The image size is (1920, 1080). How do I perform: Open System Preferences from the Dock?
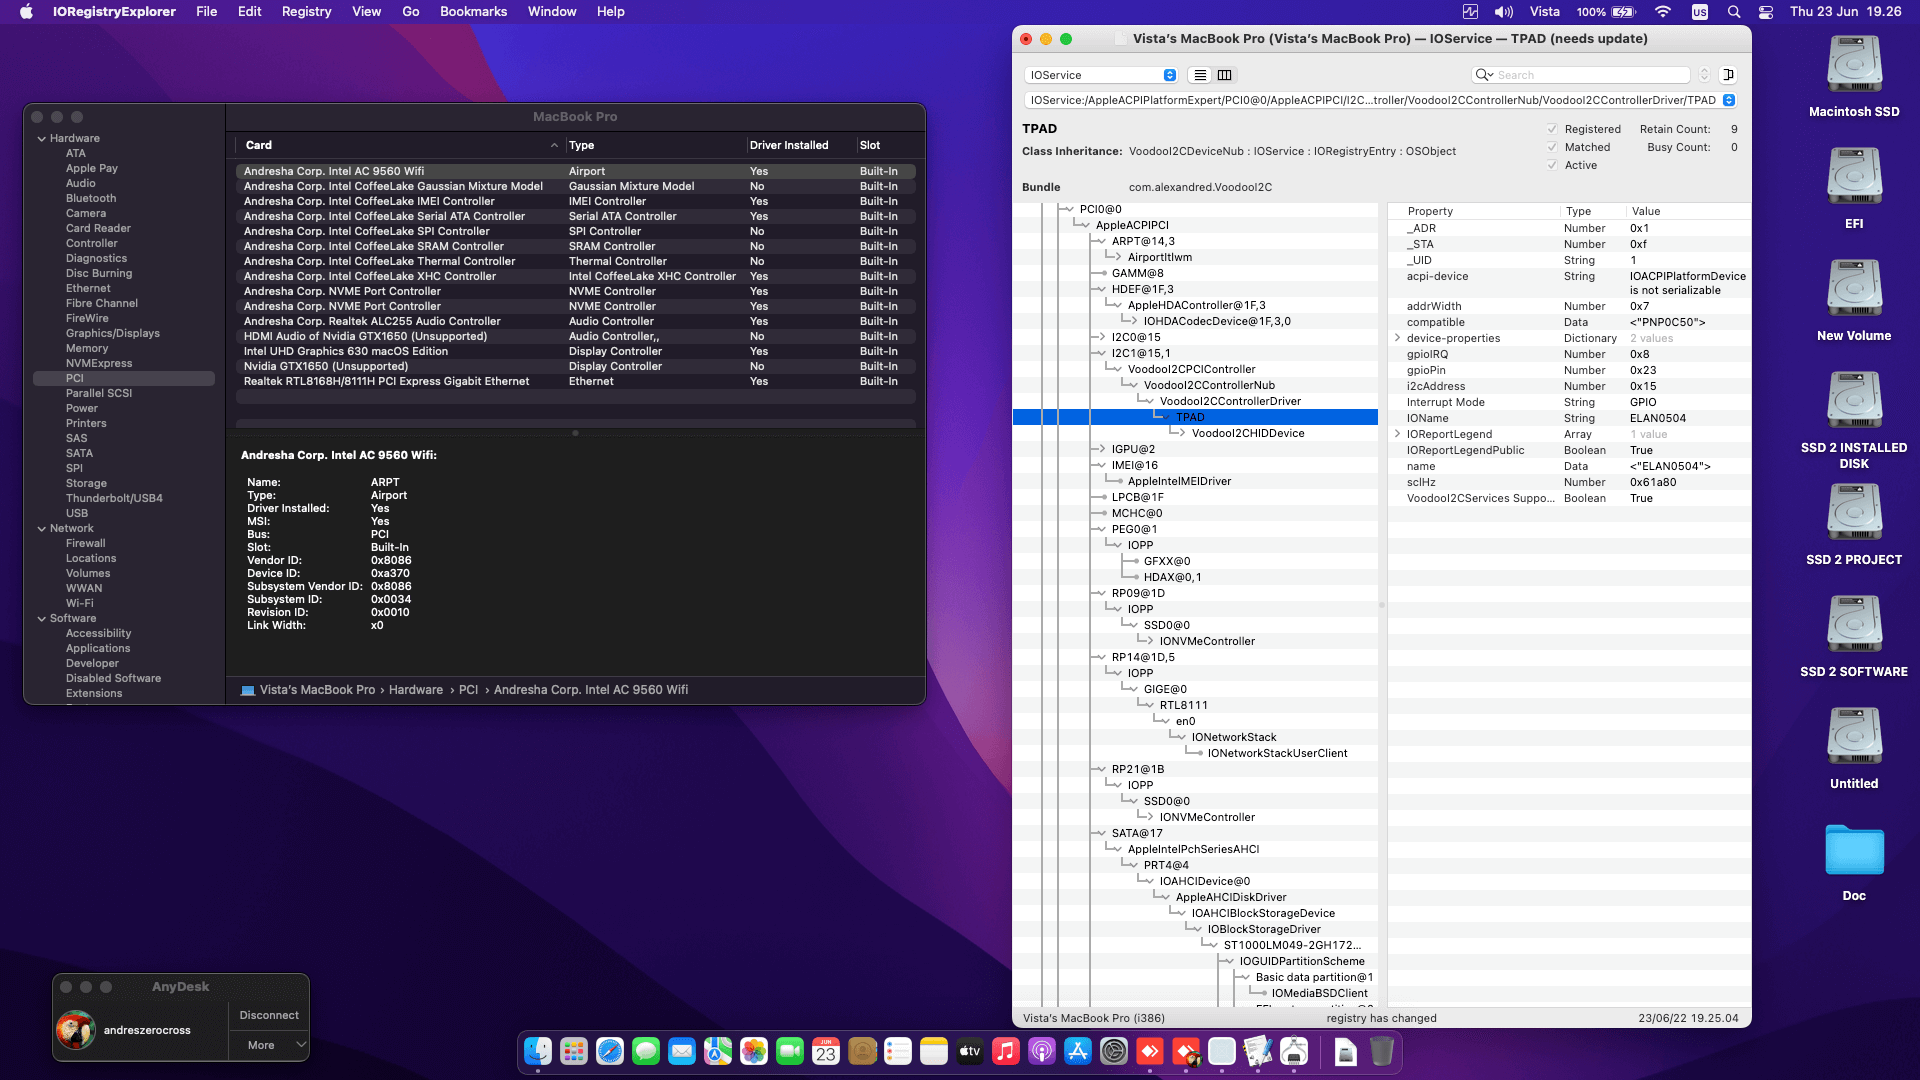coord(1114,1051)
